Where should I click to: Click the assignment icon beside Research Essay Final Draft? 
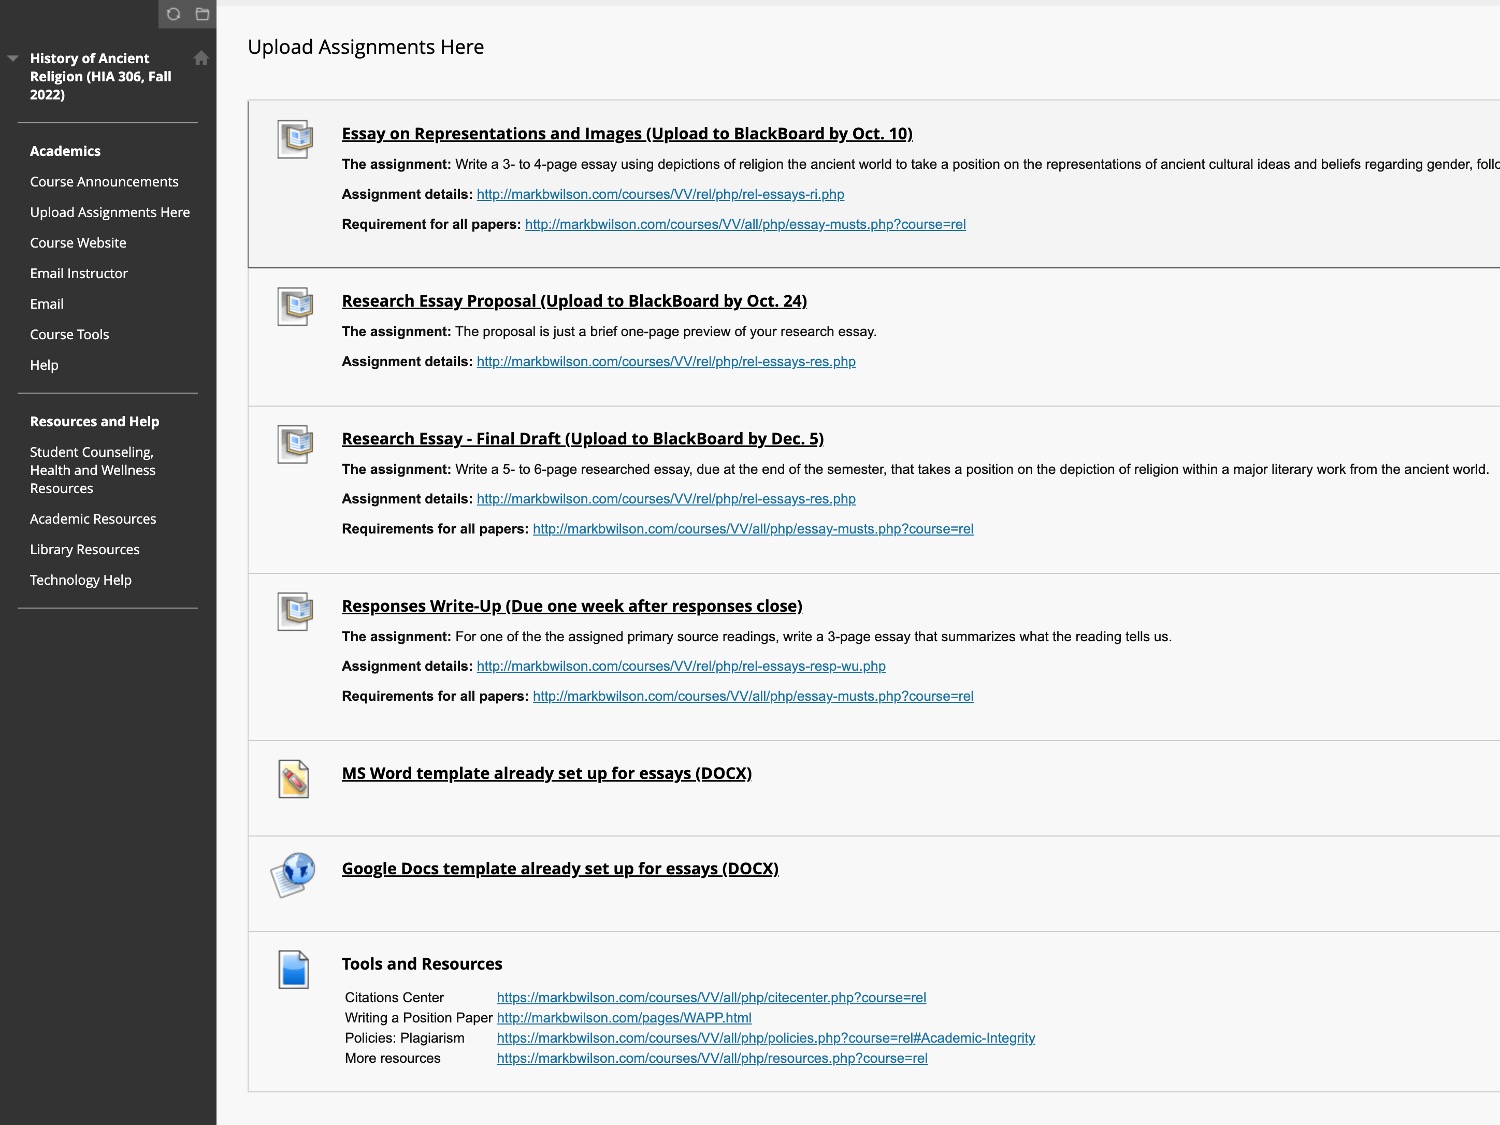click(295, 444)
